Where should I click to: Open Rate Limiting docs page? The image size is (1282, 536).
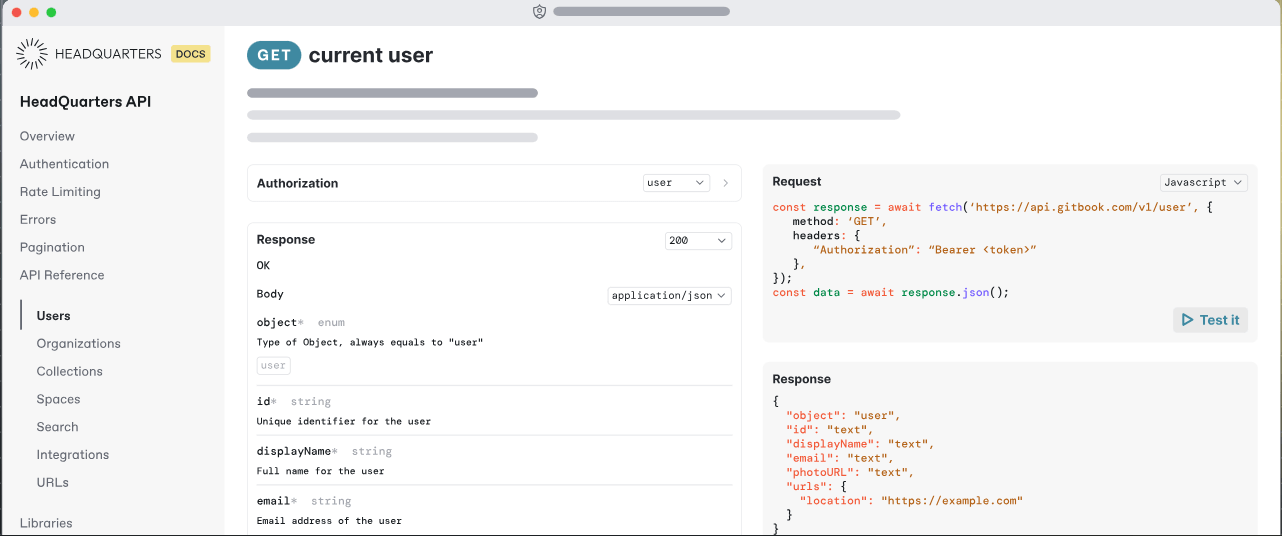click(60, 192)
